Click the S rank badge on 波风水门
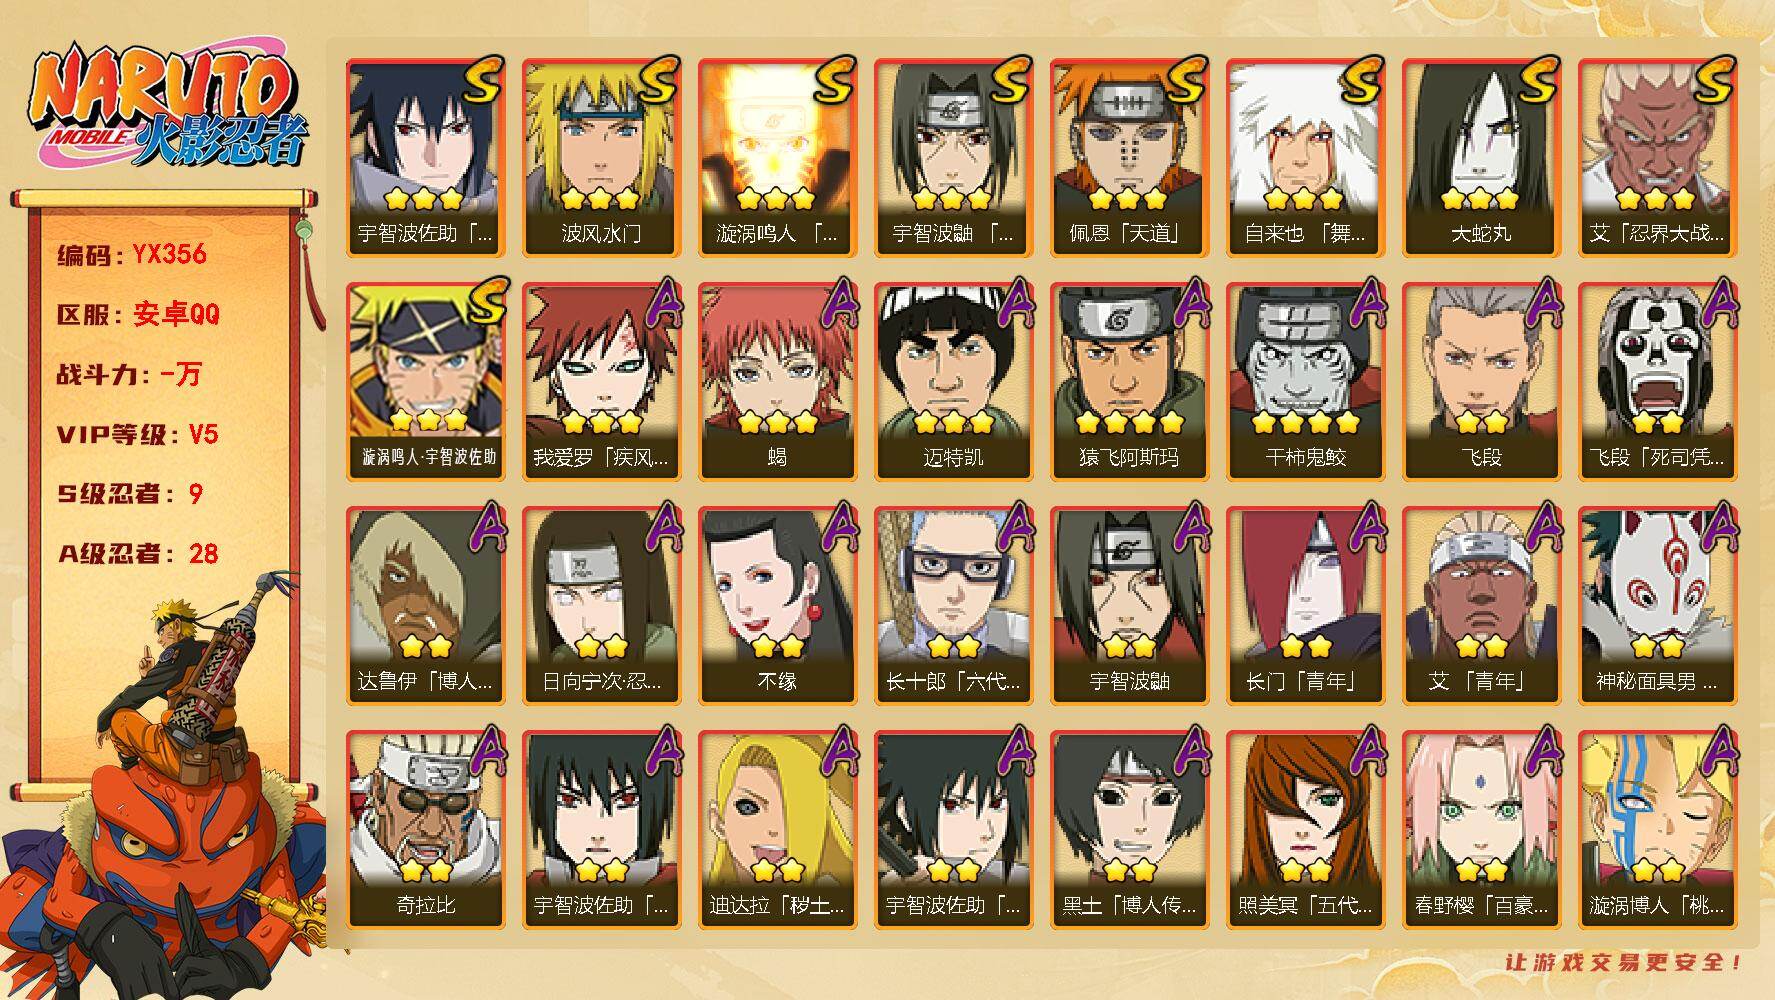This screenshot has height=1000, width=1775. pyautogui.click(x=659, y=80)
